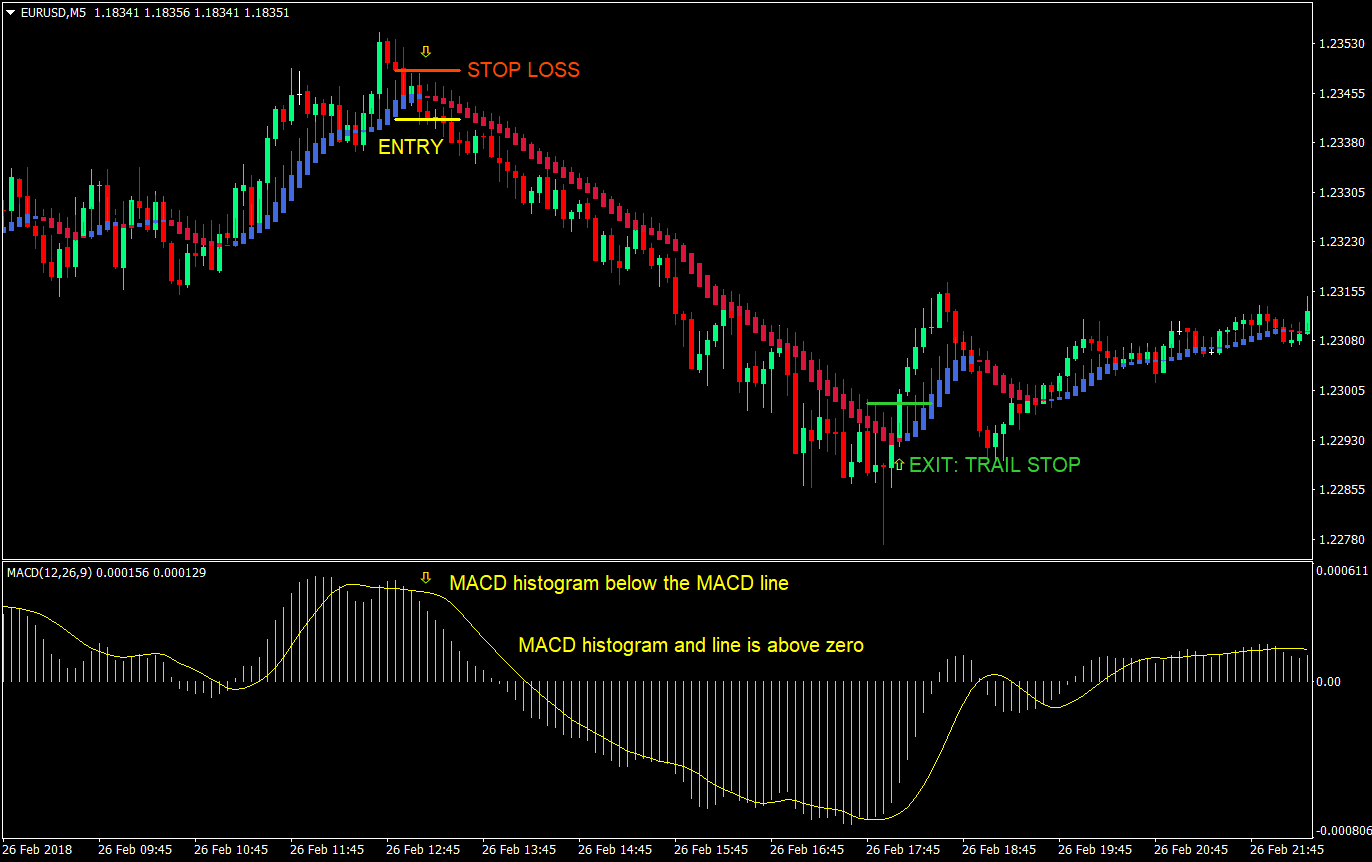Click price level 1.23080 on price scale
Image resolution: width=1372 pixels, height=862 pixels.
(1341, 341)
